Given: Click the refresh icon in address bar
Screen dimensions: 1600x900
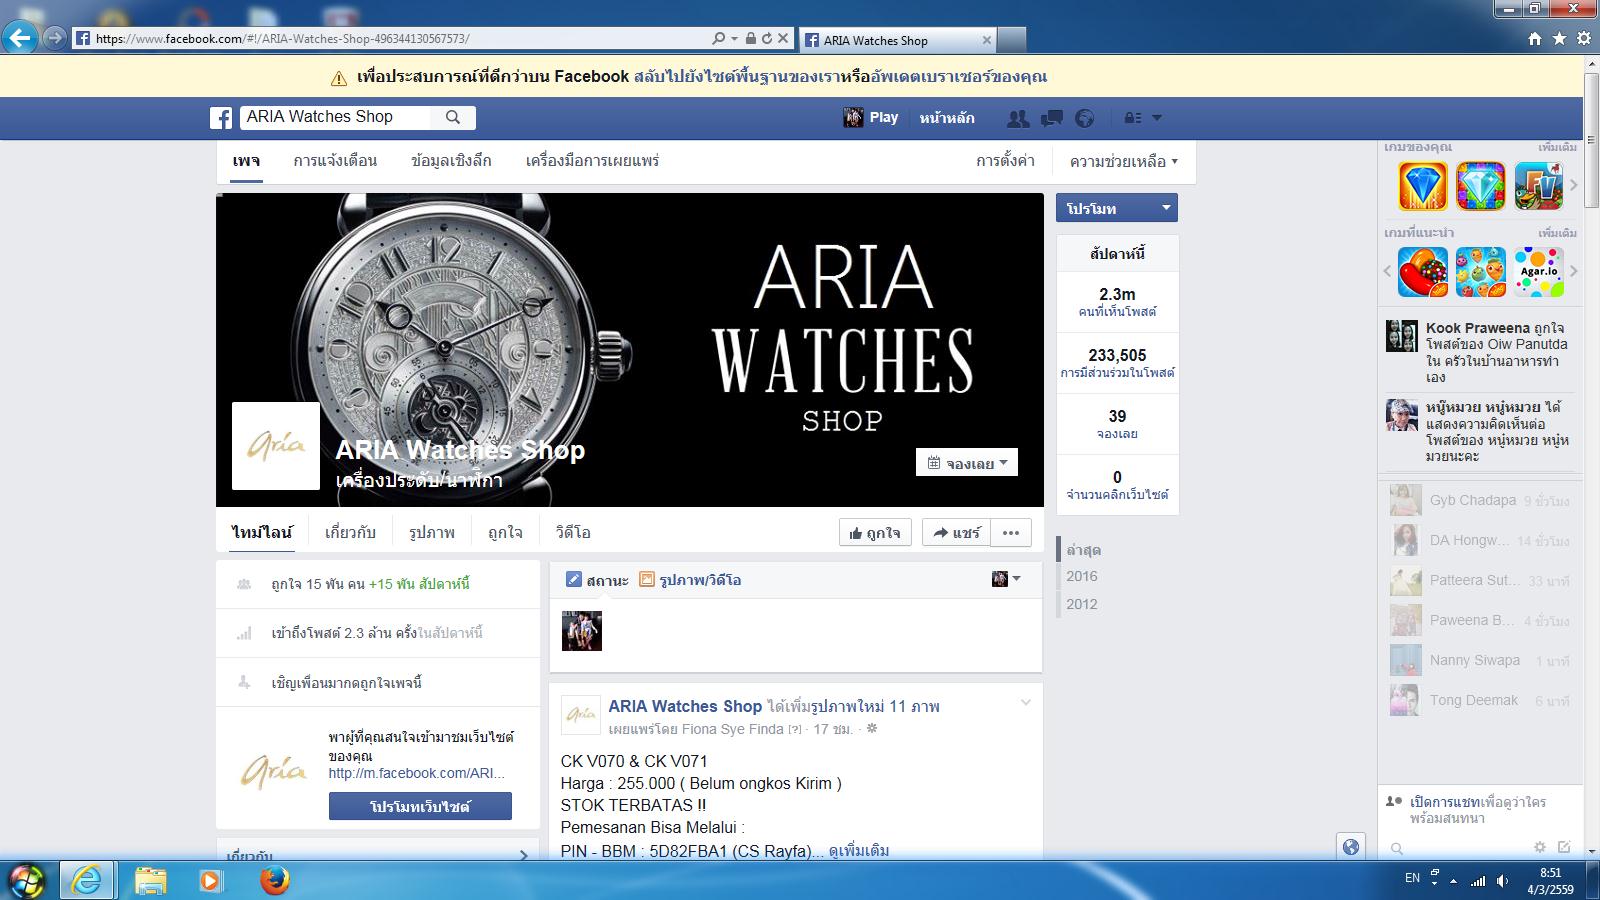Looking at the screenshot, I should (766, 39).
